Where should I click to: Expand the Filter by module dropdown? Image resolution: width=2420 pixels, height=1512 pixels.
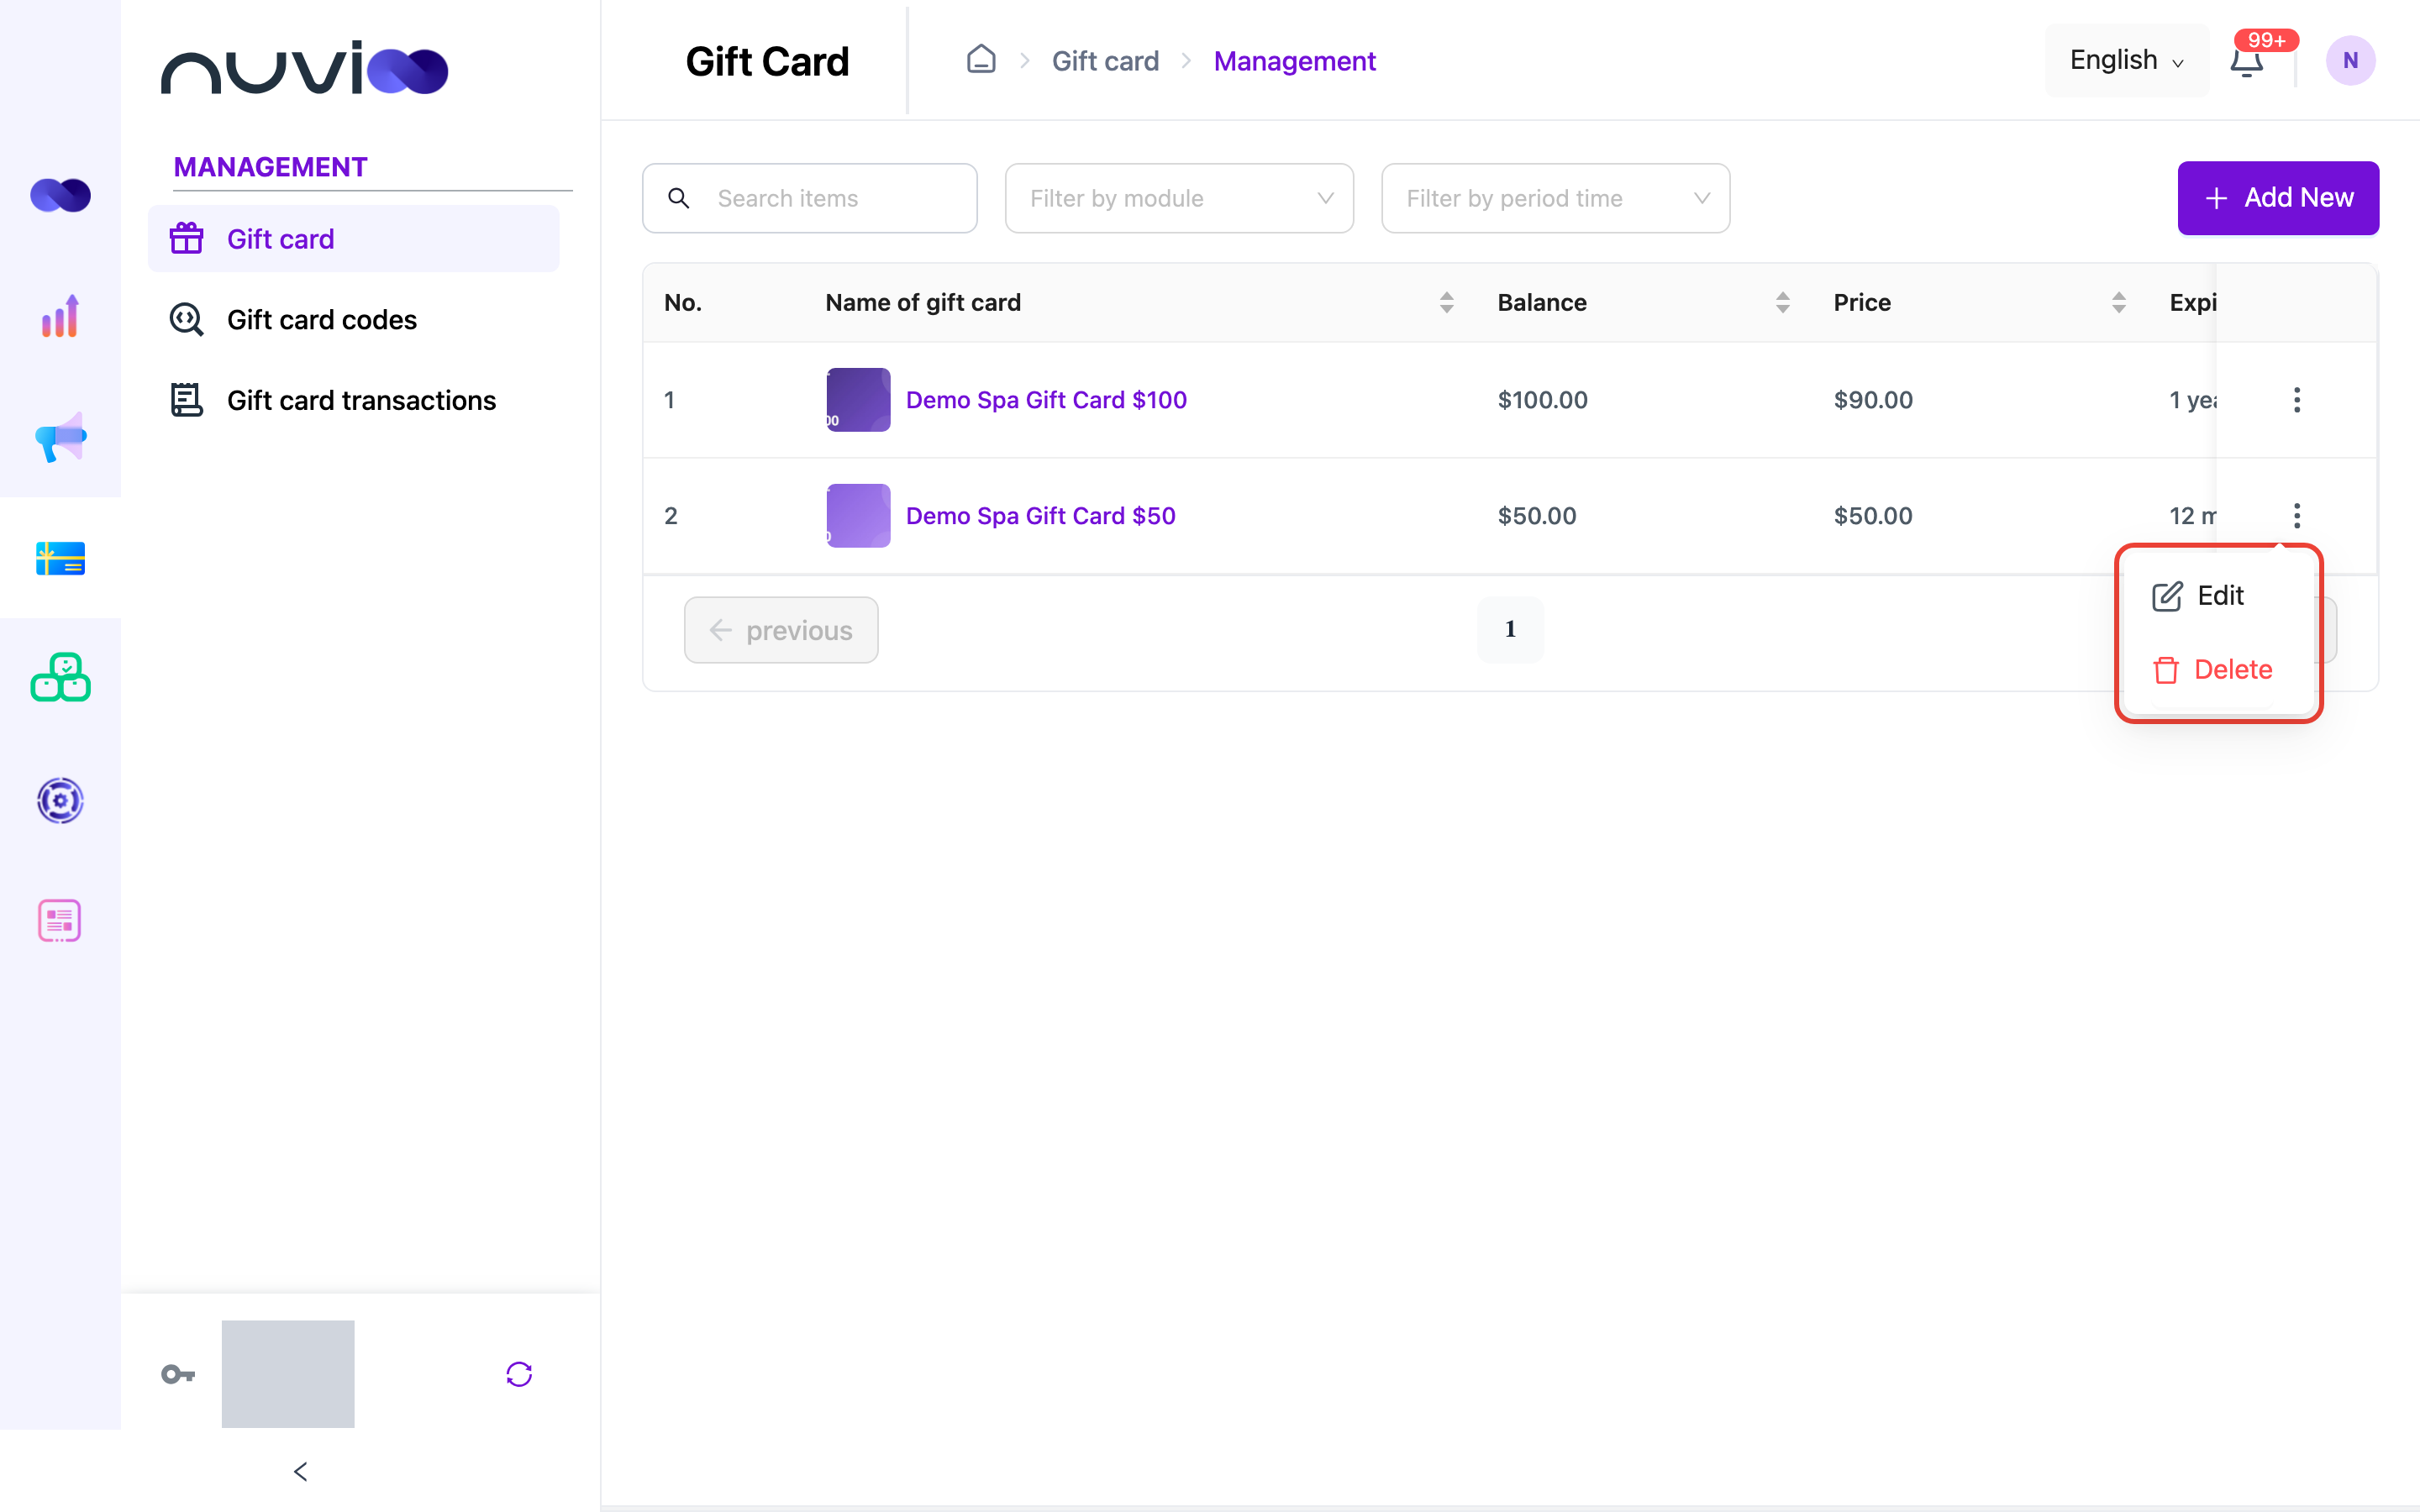point(1179,198)
